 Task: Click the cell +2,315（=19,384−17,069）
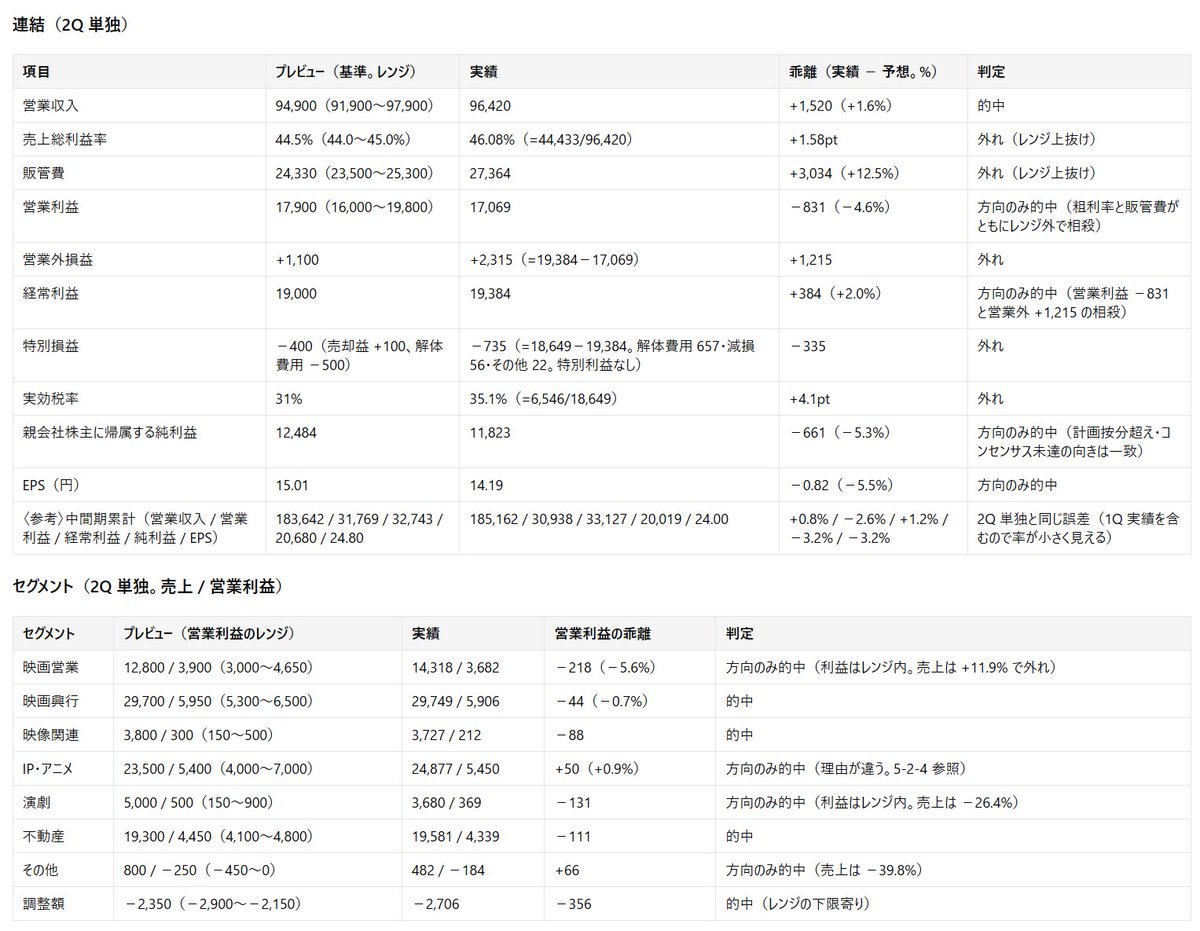555,259
